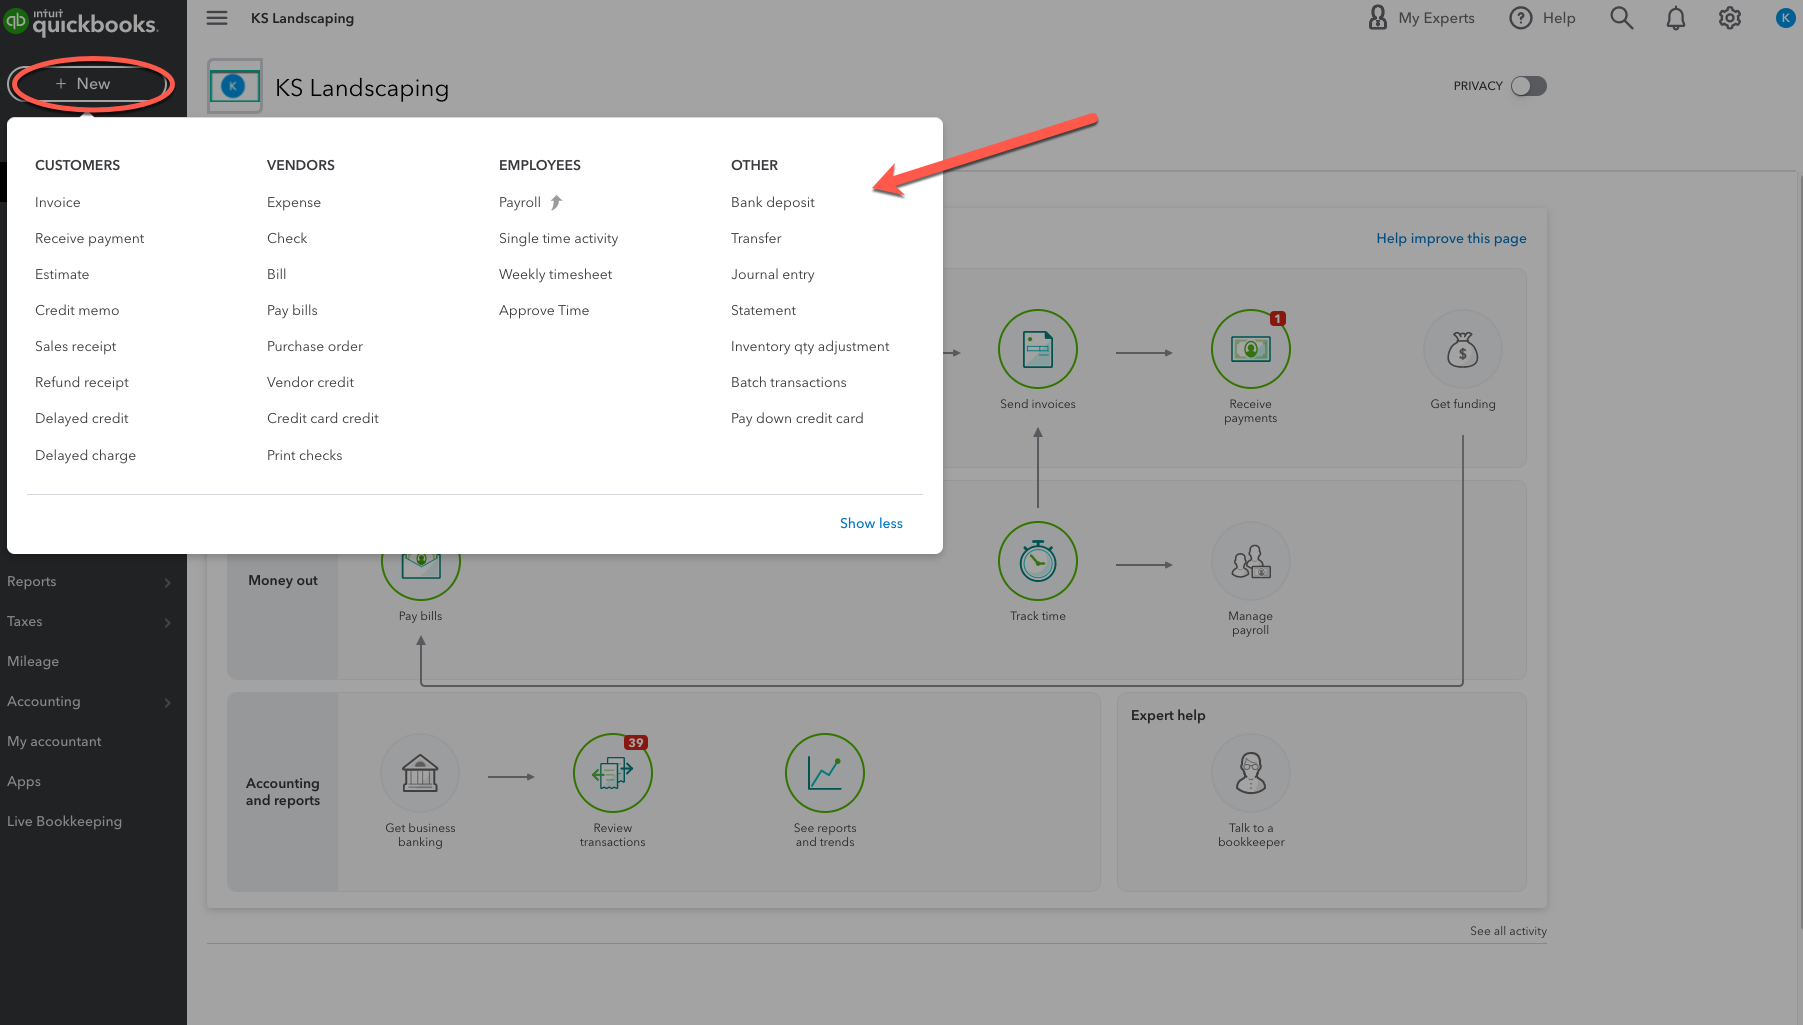Screen dimensions: 1803x1025
Task: Select Bank deposit under Other
Action: pyautogui.click(x=772, y=202)
